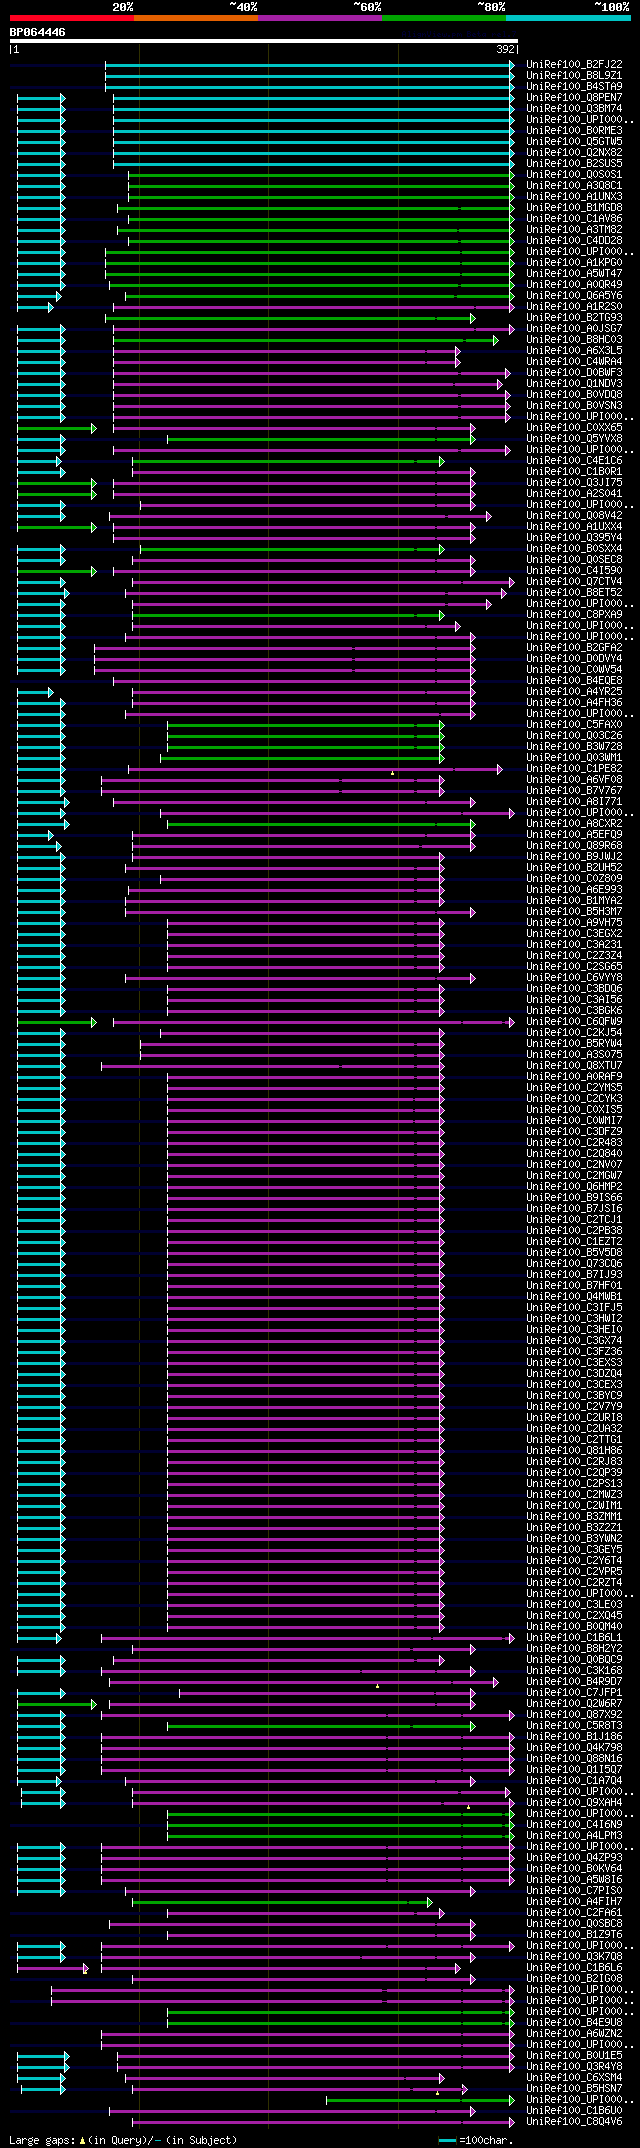Select UniRef100_Q3JI75 label
Viewport: 640px width, 2148px height.
574,482
